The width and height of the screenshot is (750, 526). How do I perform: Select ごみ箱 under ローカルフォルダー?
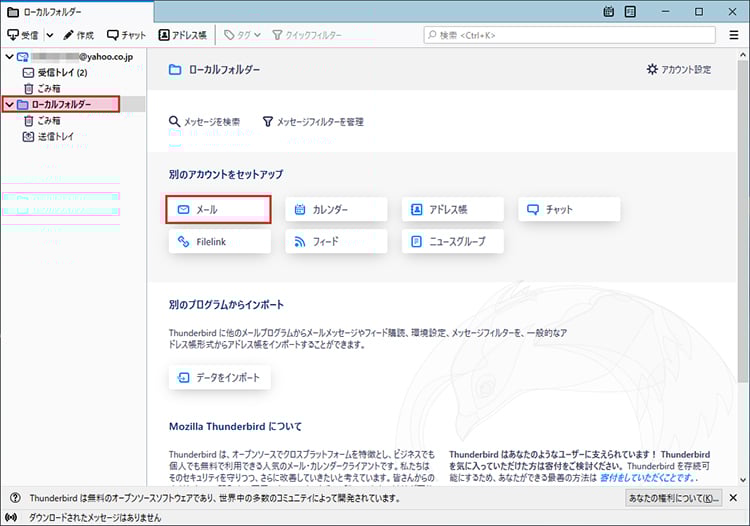(42, 121)
